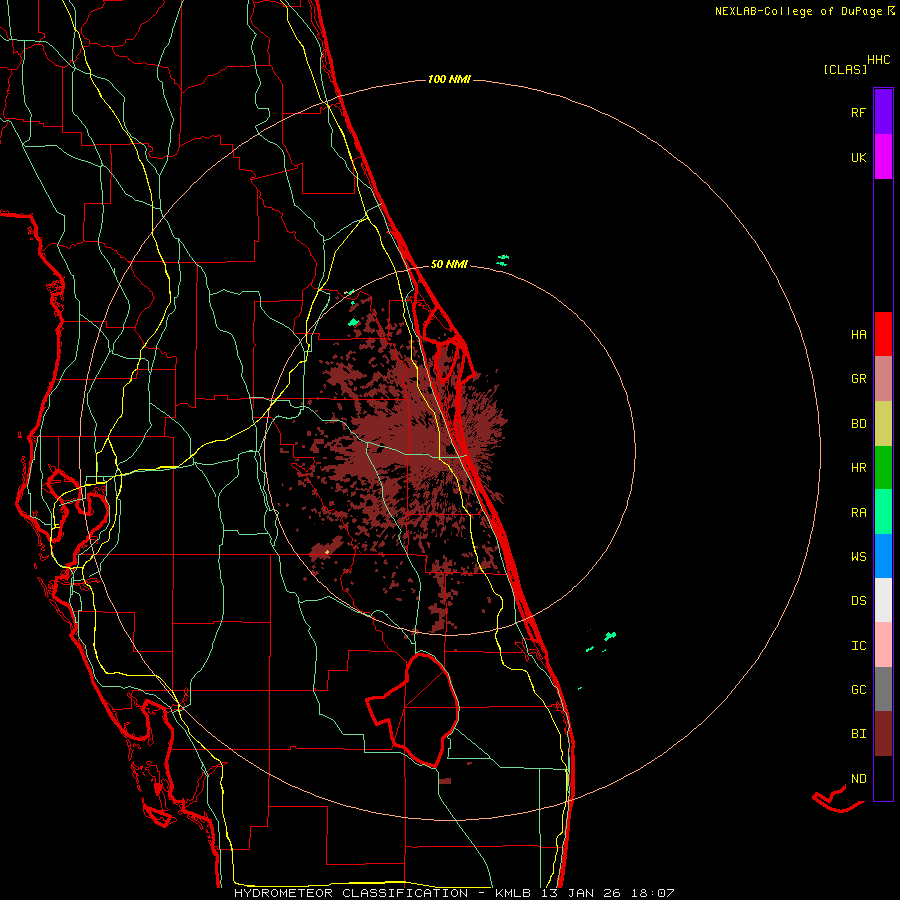Click the "HHC" product label
The image size is (900, 900).
[x=879, y=60]
